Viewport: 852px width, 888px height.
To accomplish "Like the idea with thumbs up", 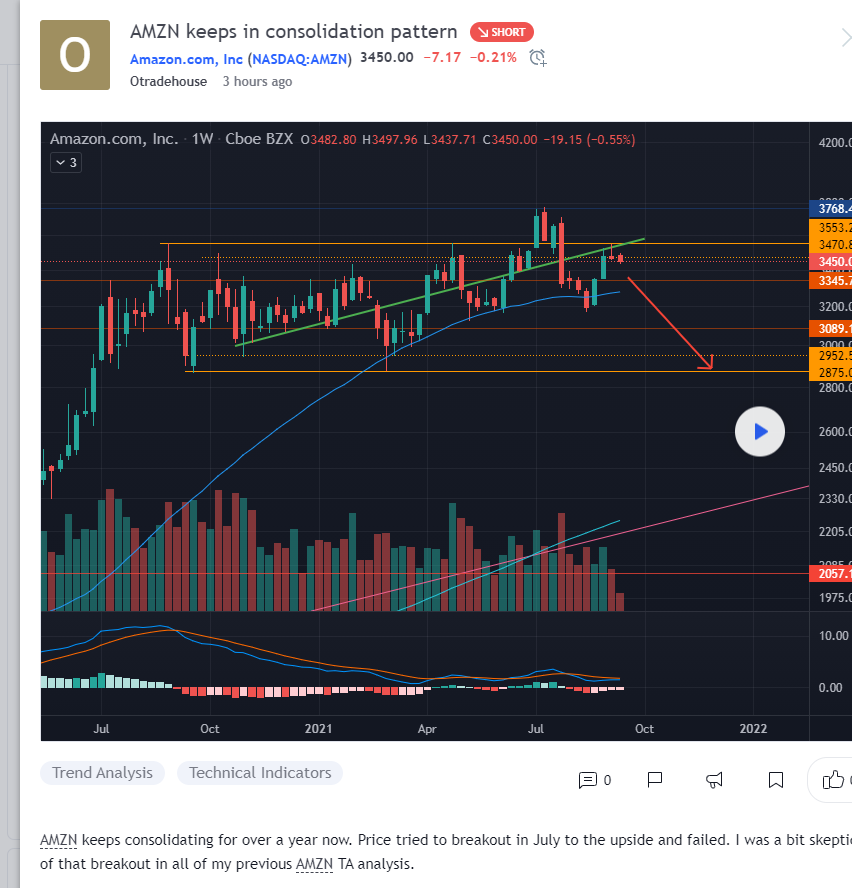I will point(833,780).
